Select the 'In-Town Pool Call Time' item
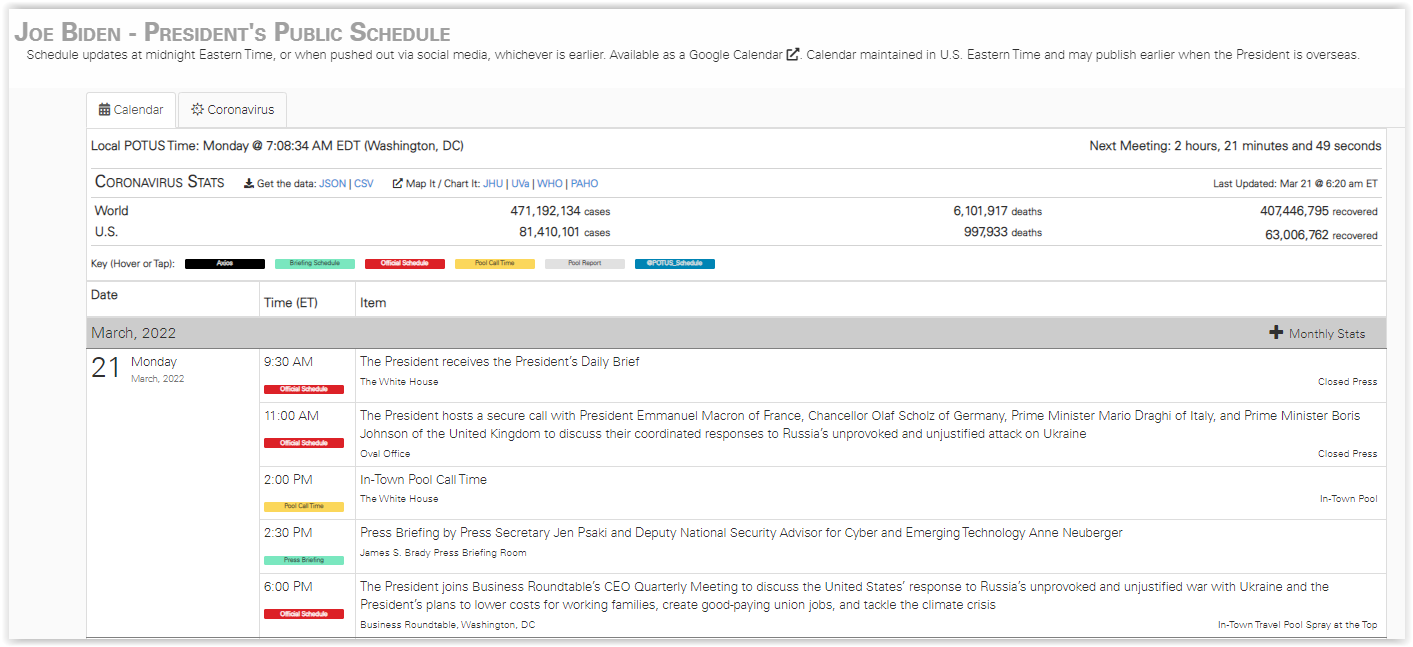This screenshot has height=647, width=1413. [423, 480]
